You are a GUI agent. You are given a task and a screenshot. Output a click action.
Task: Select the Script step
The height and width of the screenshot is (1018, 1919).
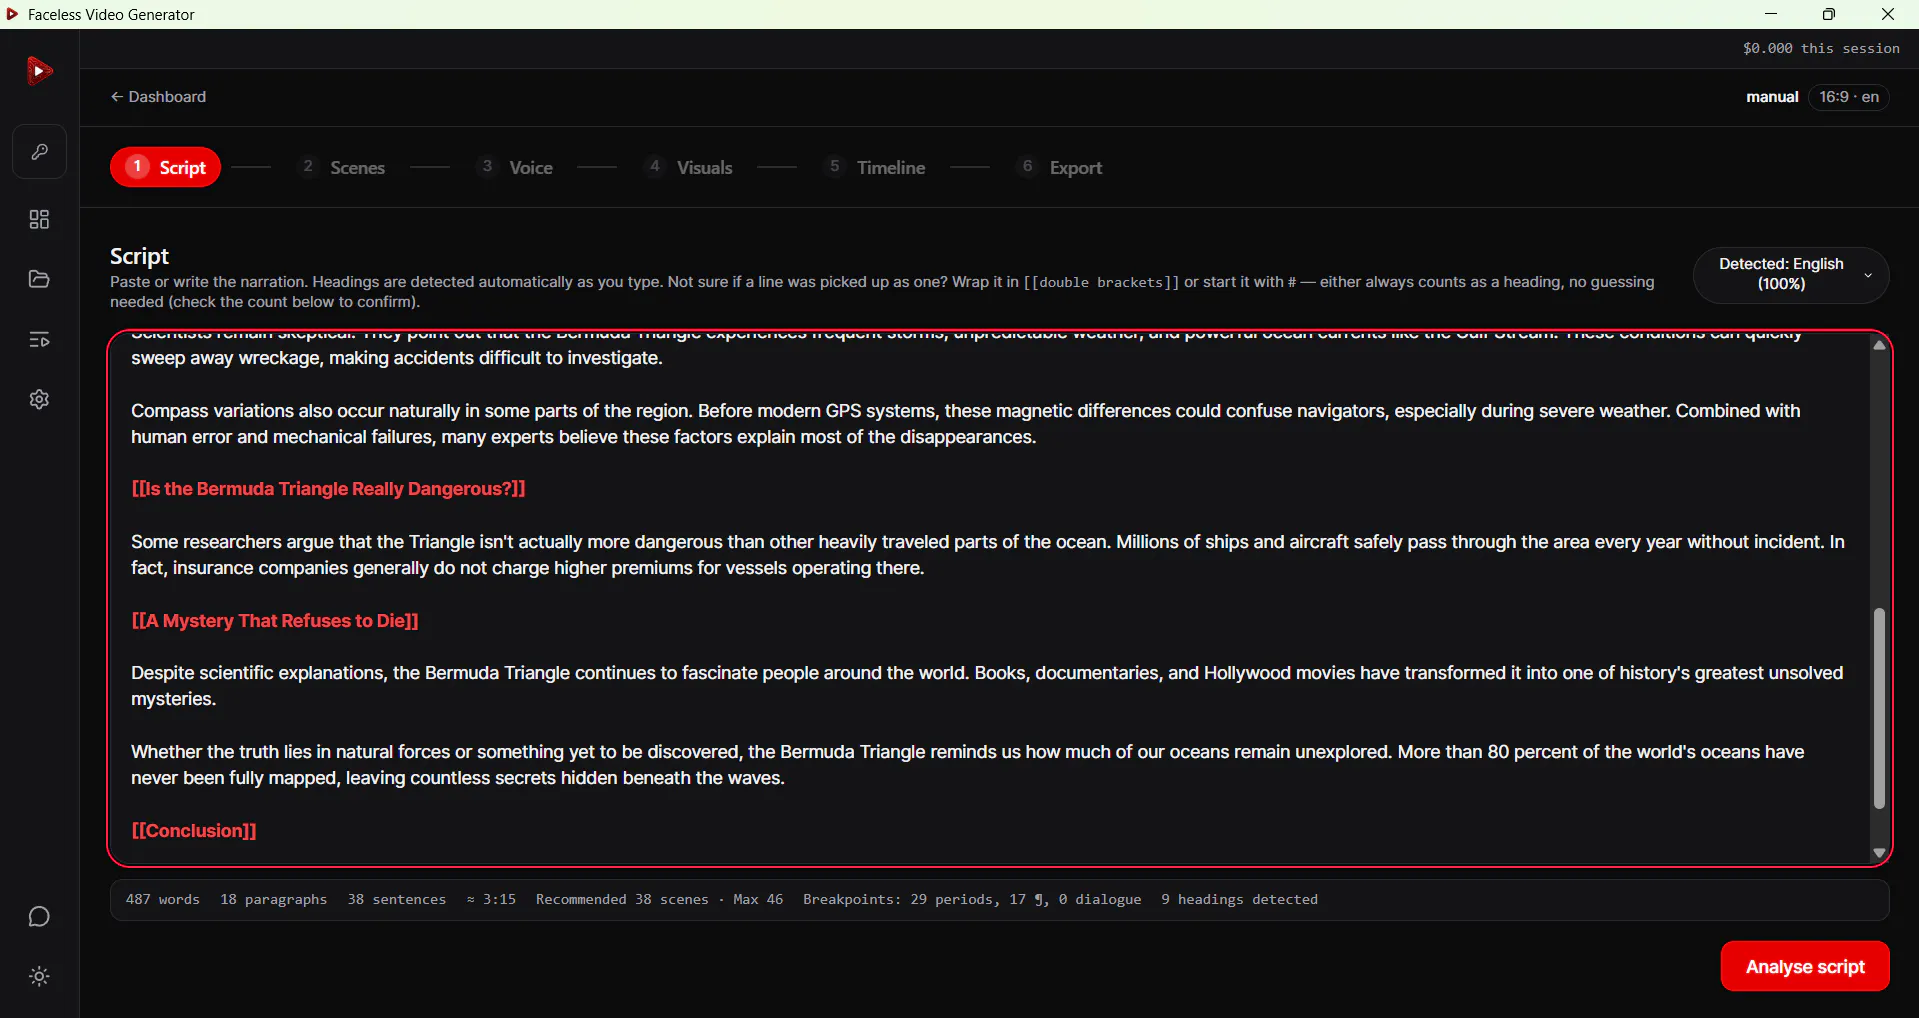tap(165, 167)
